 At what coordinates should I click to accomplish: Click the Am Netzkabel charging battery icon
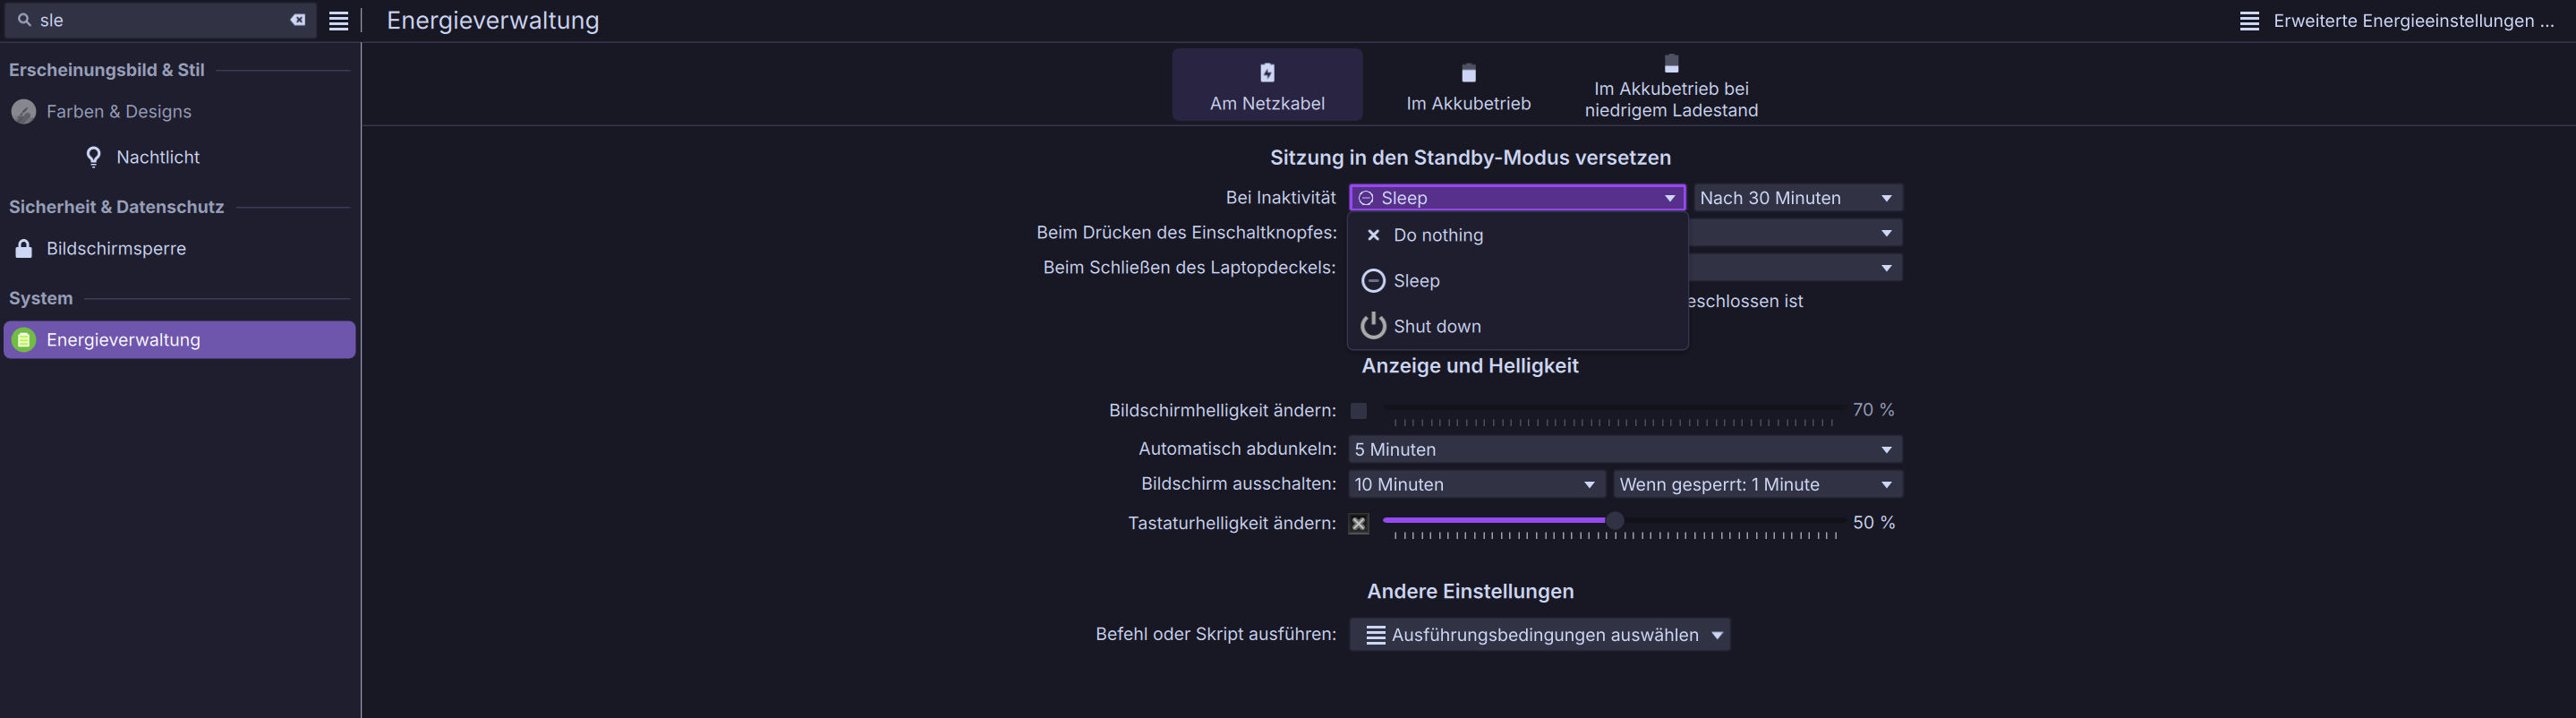pyautogui.click(x=1267, y=72)
